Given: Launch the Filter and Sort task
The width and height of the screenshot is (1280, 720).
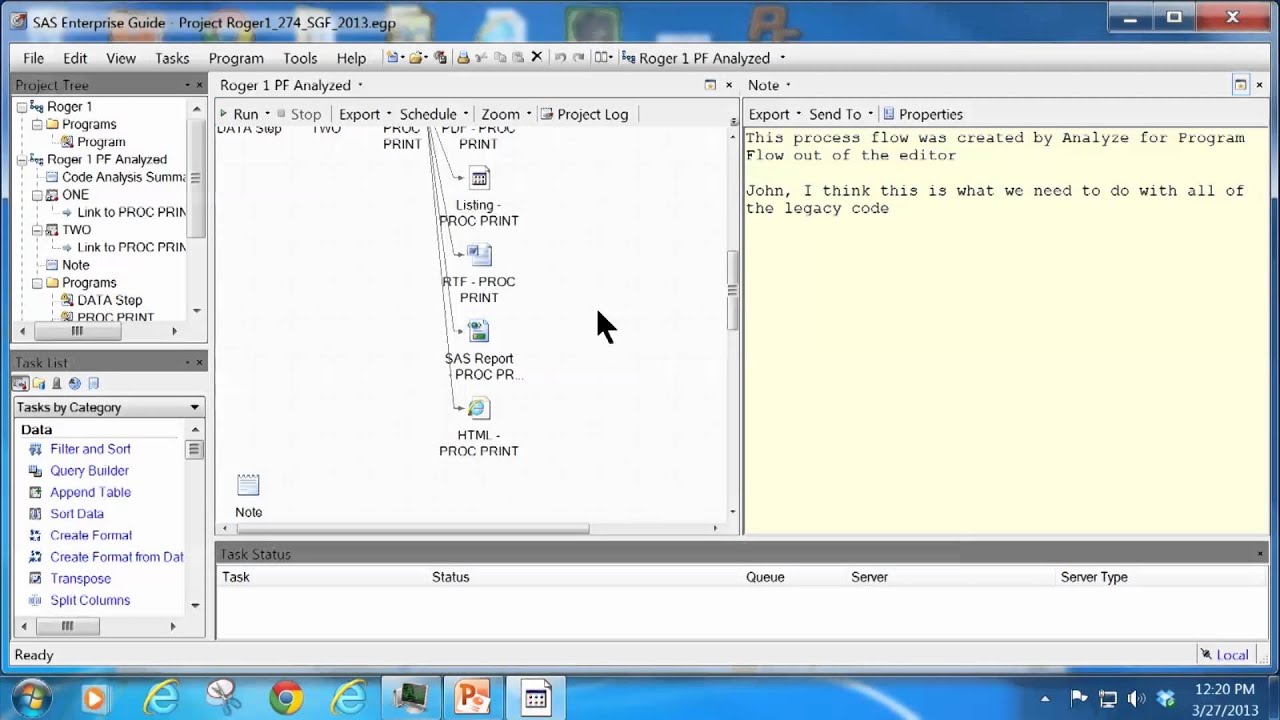Looking at the screenshot, I should [x=90, y=449].
